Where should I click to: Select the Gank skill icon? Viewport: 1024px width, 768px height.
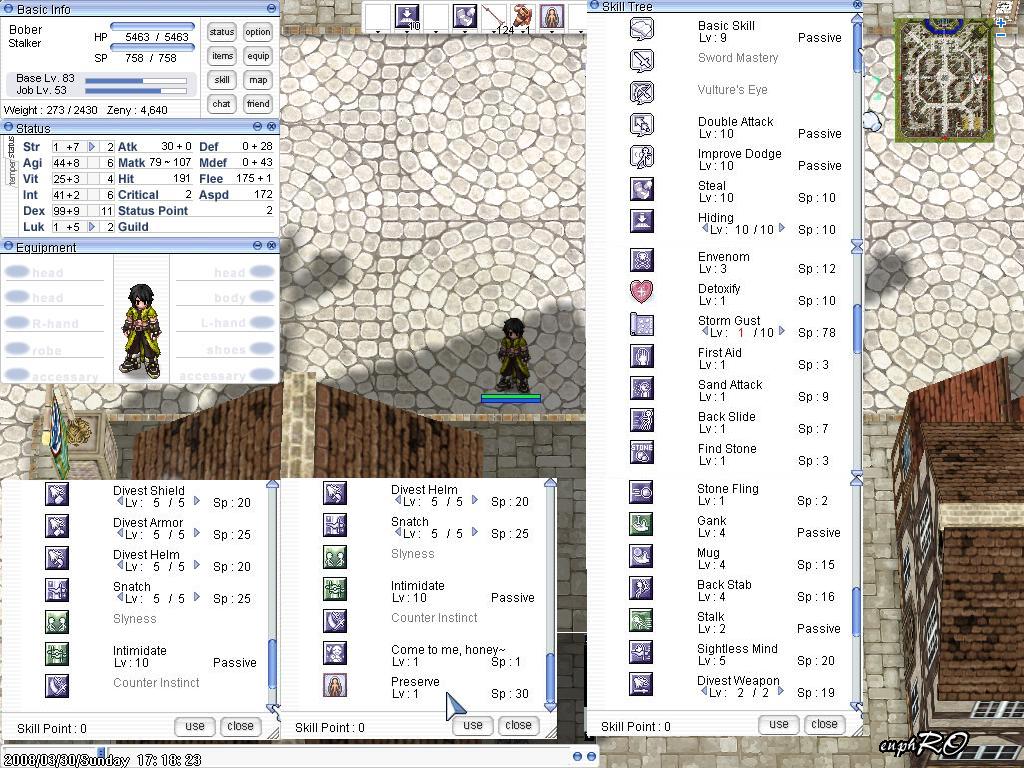click(x=641, y=524)
